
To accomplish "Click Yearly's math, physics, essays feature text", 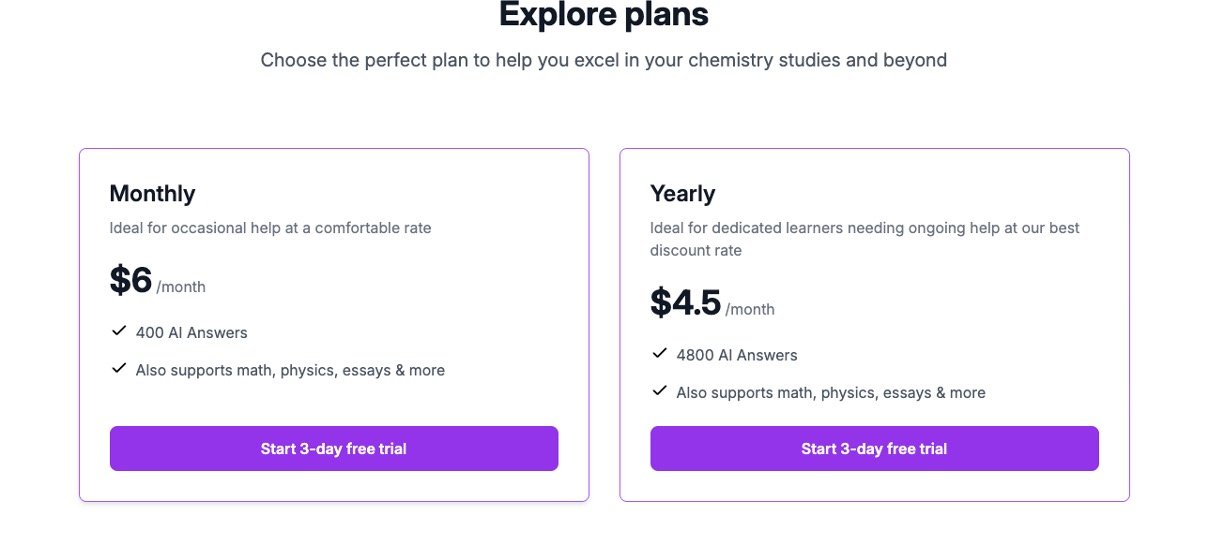I will click(x=831, y=393).
